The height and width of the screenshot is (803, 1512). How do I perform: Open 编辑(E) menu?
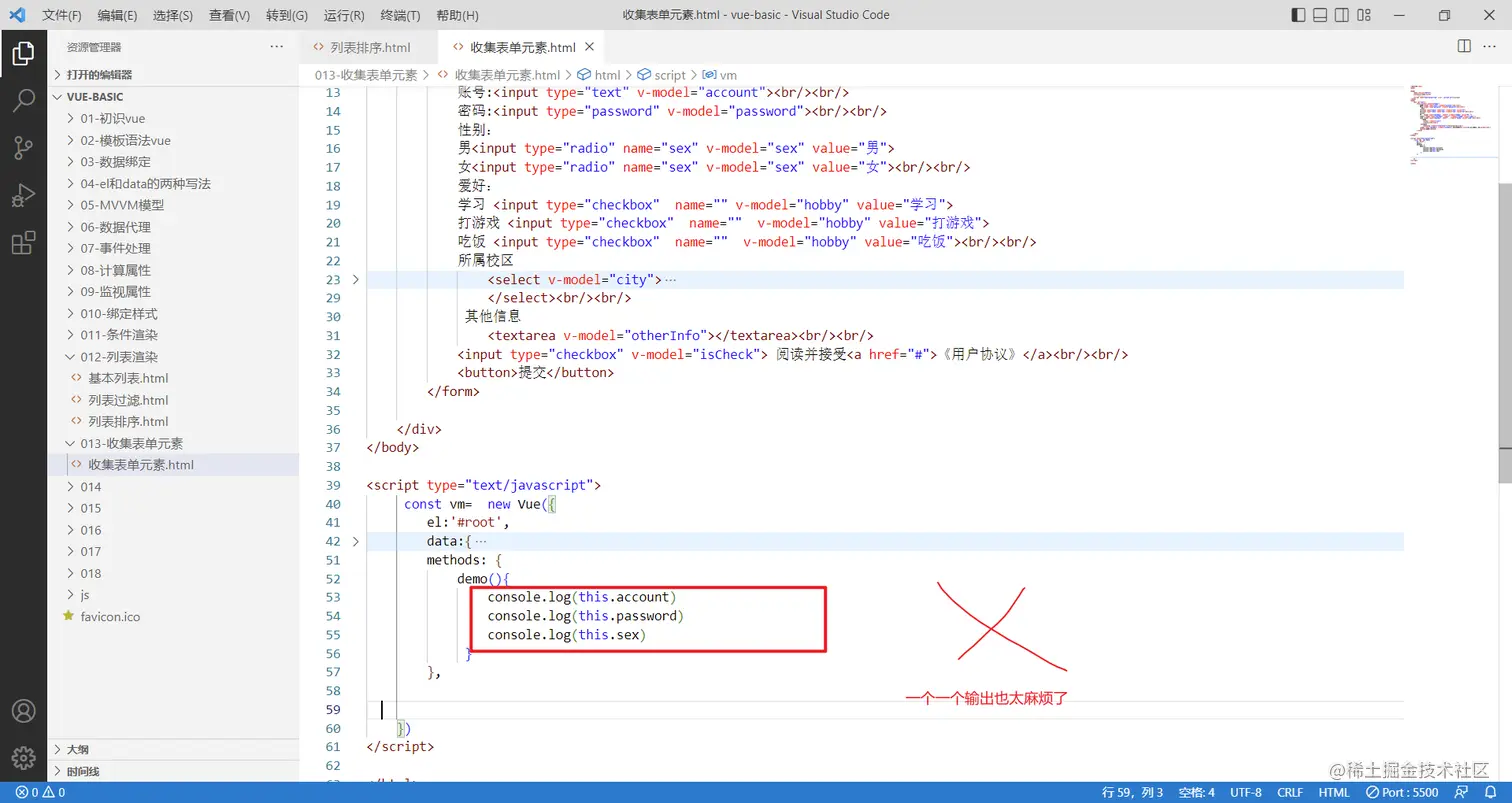(x=118, y=15)
